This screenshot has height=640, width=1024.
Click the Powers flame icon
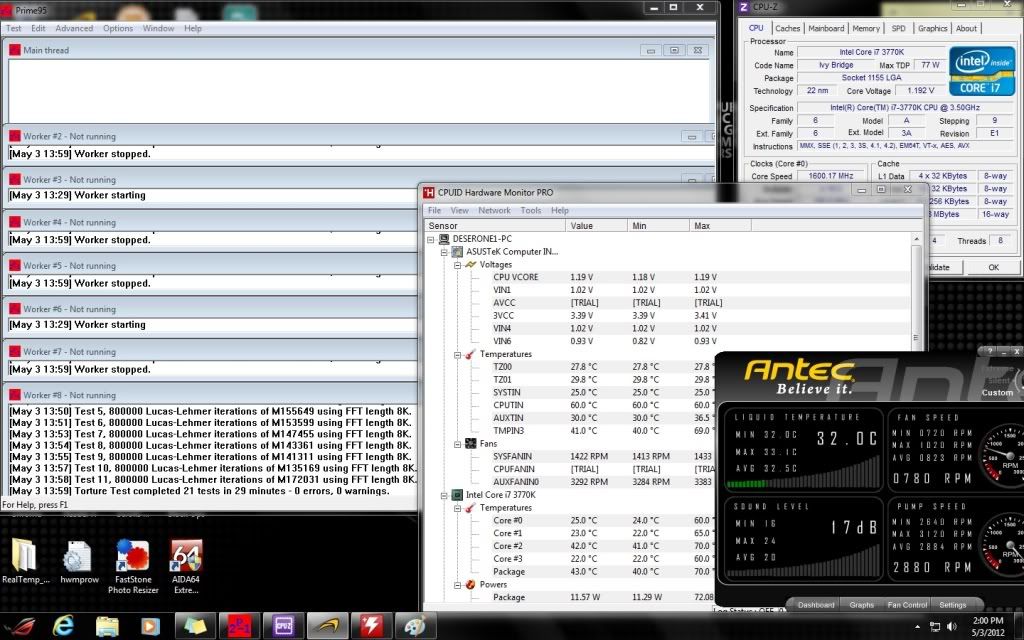pyautogui.click(x=470, y=584)
